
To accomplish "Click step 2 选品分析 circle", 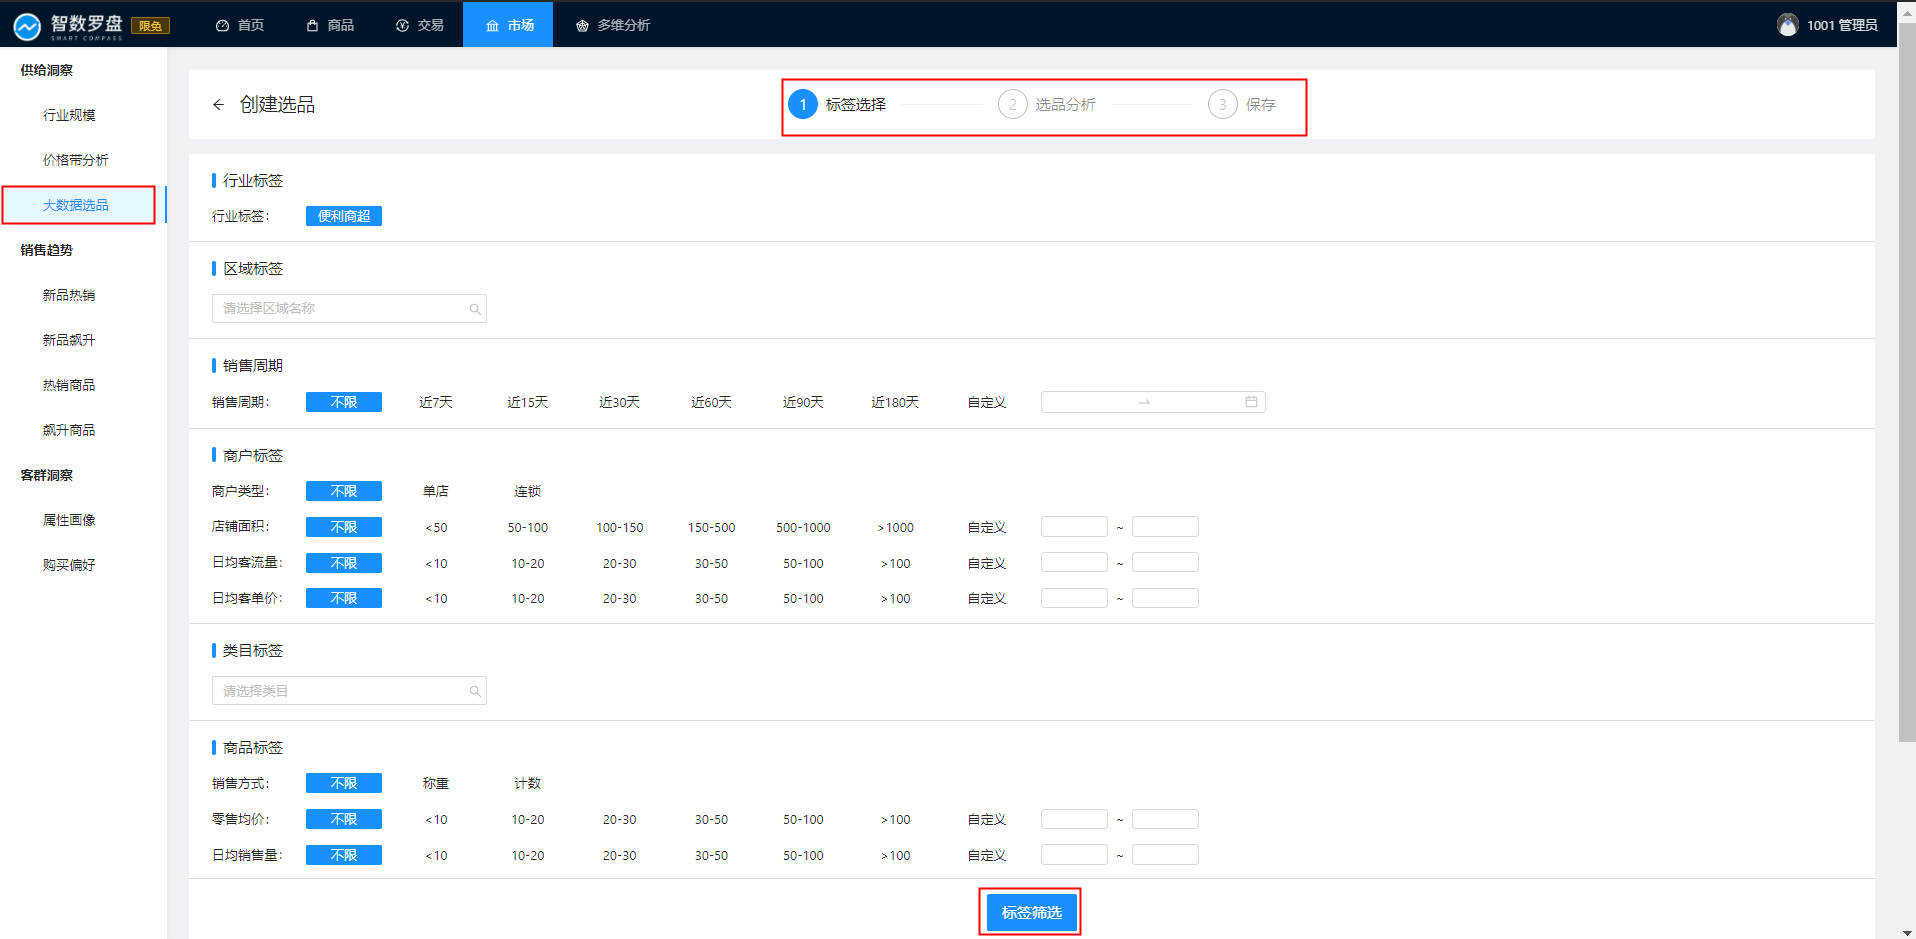I will pyautogui.click(x=1012, y=105).
